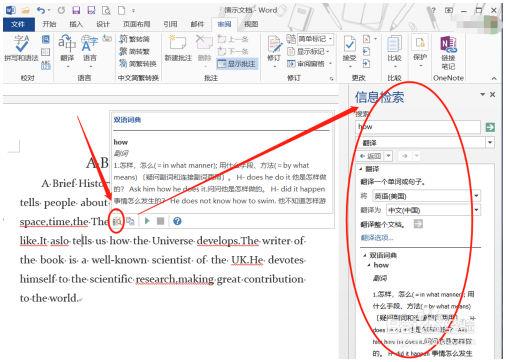Open the research service dropdown
This screenshot has width=506, height=362.
click(490, 143)
